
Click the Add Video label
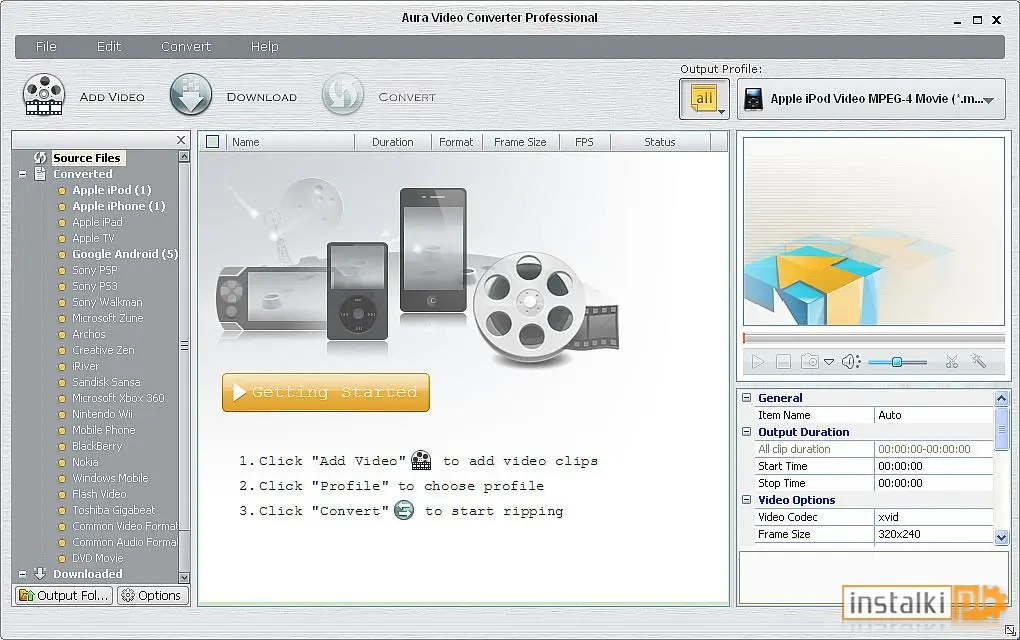tap(112, 97)
